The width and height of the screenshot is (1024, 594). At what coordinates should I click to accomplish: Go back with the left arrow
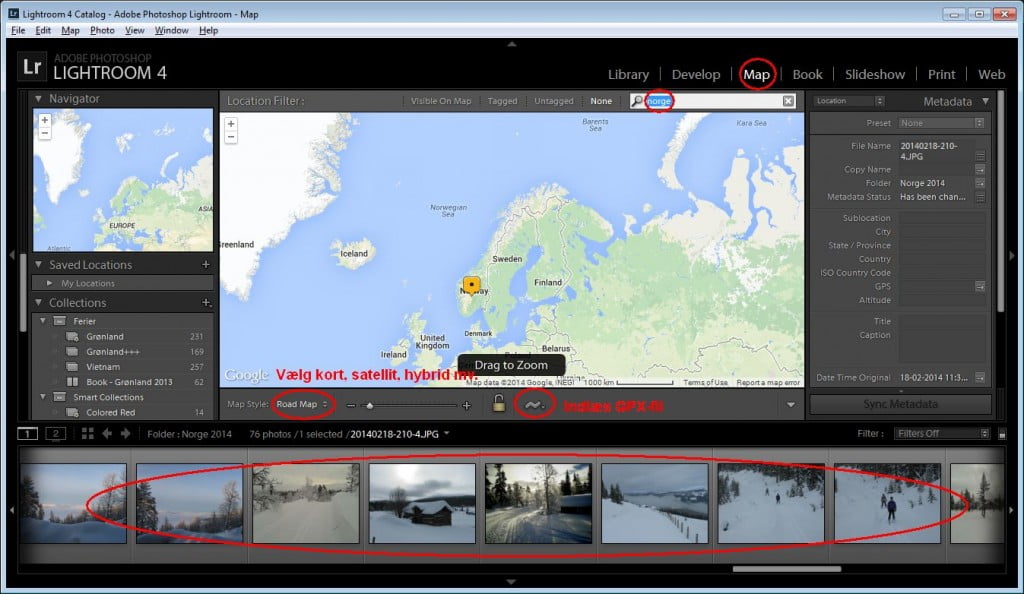click(x=106, y=433)
